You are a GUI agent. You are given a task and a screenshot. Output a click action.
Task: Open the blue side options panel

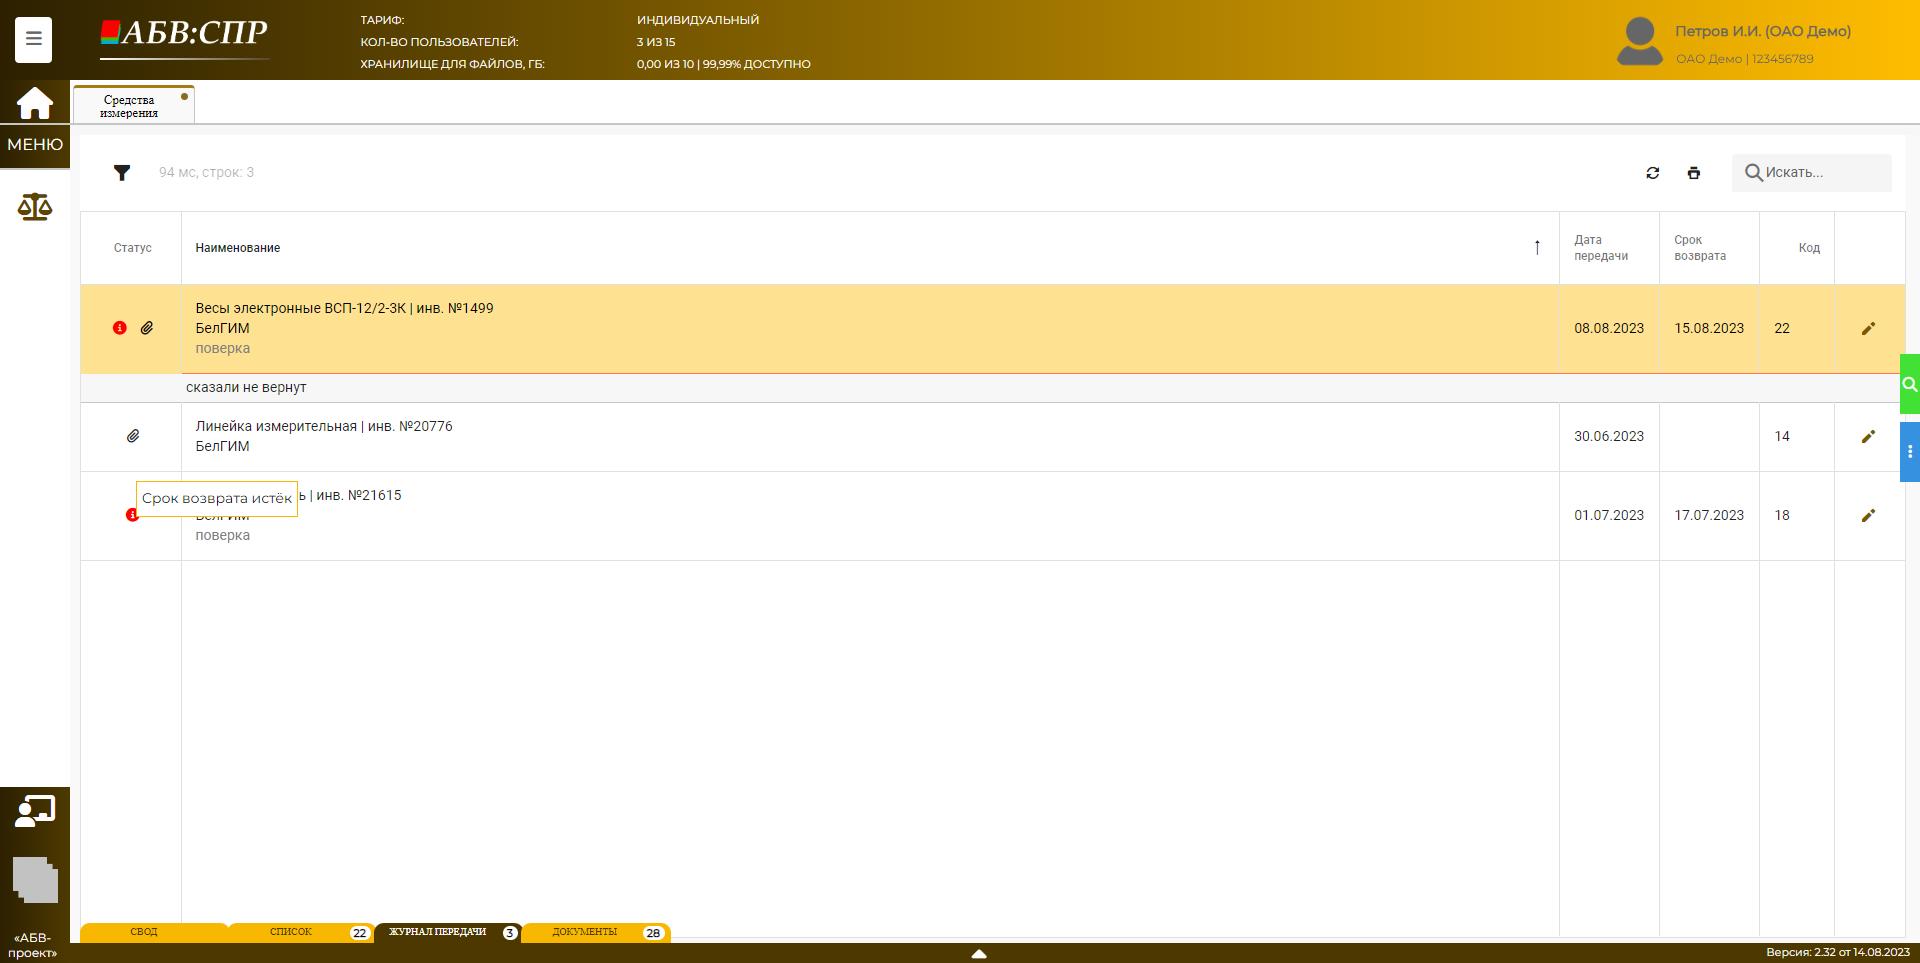(1909, 452)
